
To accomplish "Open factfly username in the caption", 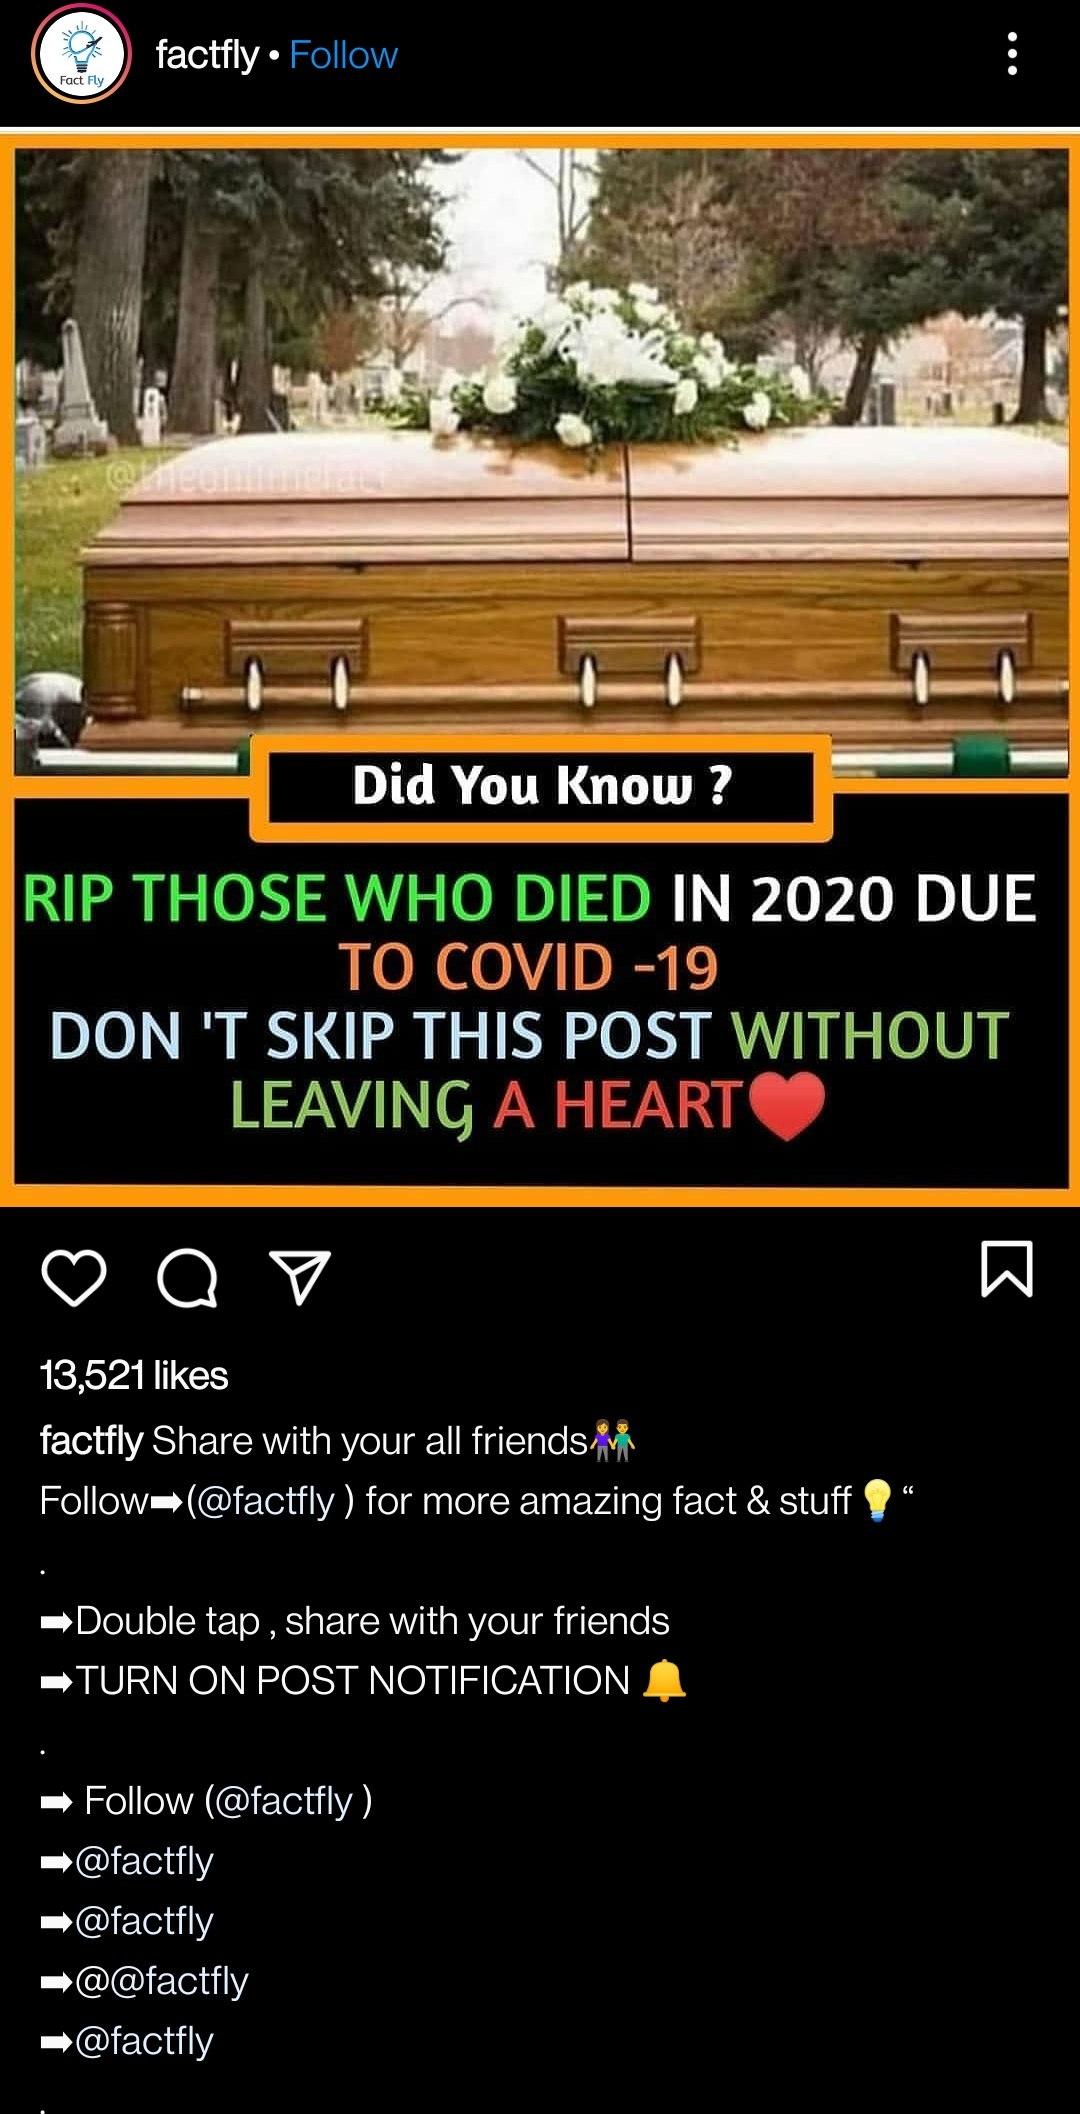I will [x=91, y=1441].
